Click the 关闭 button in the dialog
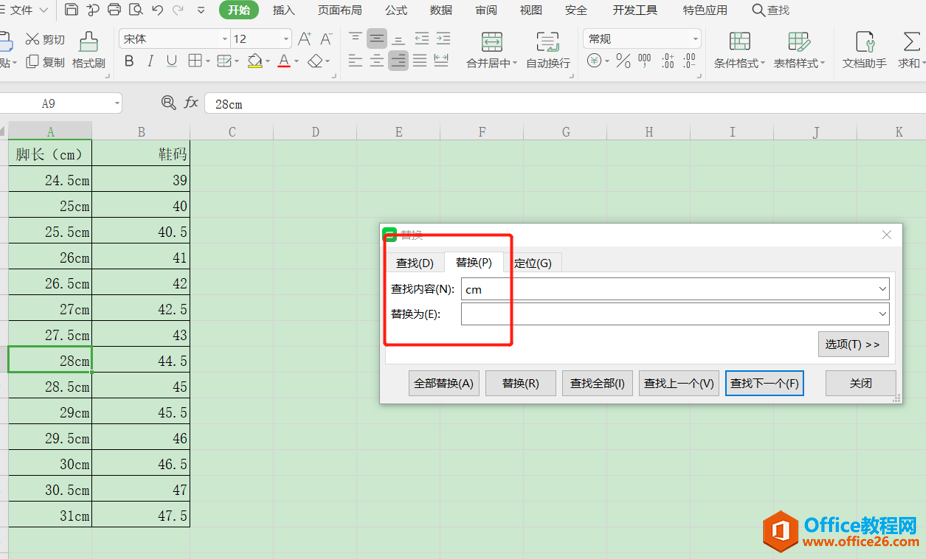The height and width of the screenshot is (559, 926). coord(860,383)
